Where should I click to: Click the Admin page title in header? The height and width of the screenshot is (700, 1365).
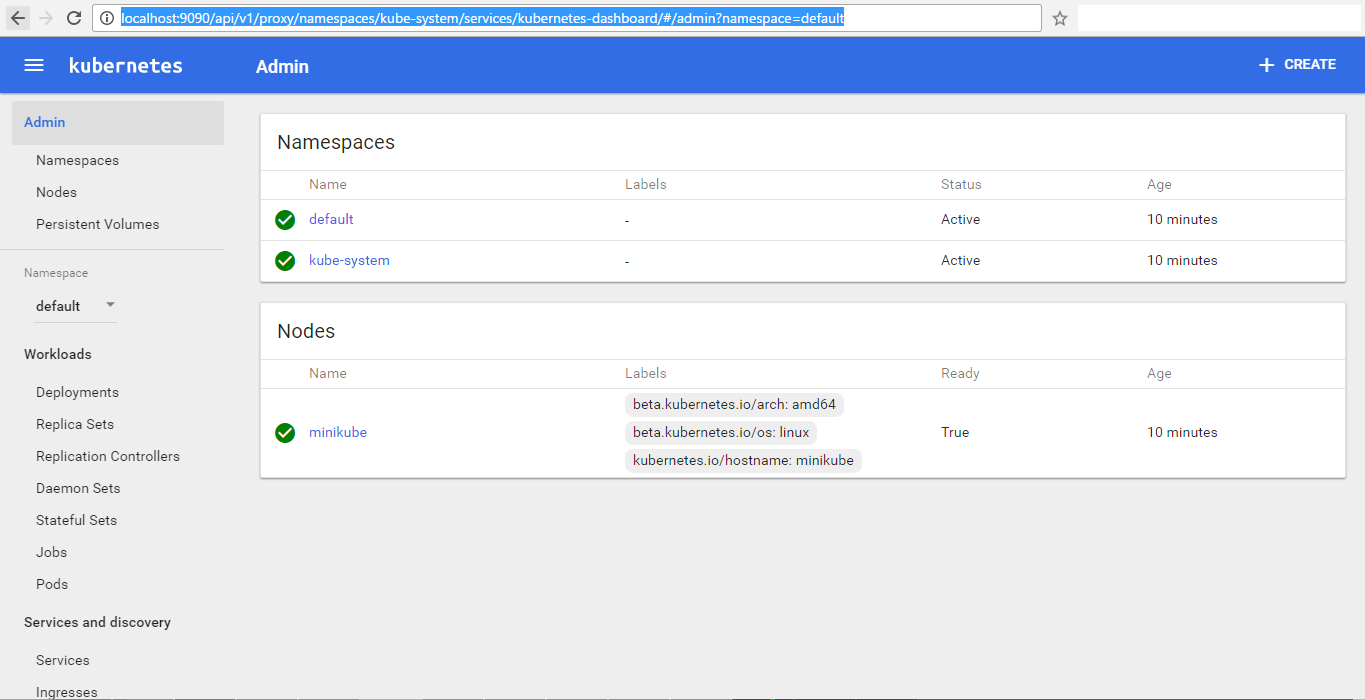pos(282,66)
